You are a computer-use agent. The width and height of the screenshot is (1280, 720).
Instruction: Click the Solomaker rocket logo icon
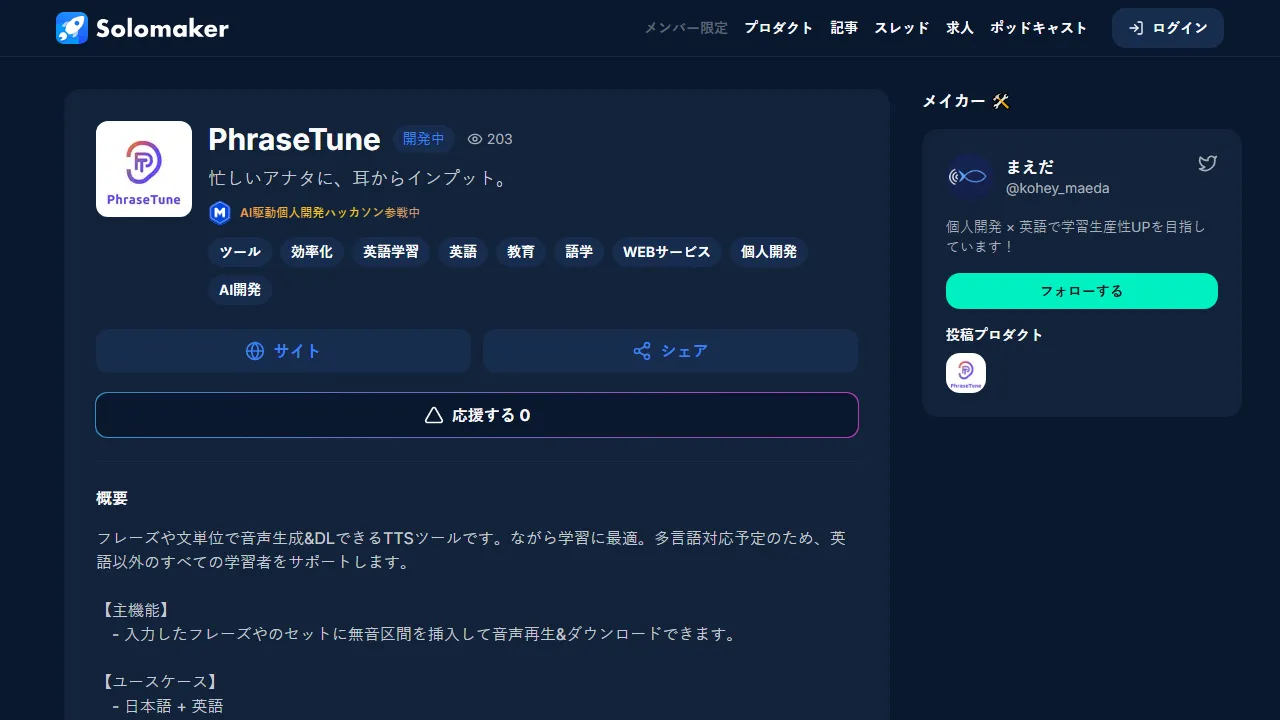point(70,28)
